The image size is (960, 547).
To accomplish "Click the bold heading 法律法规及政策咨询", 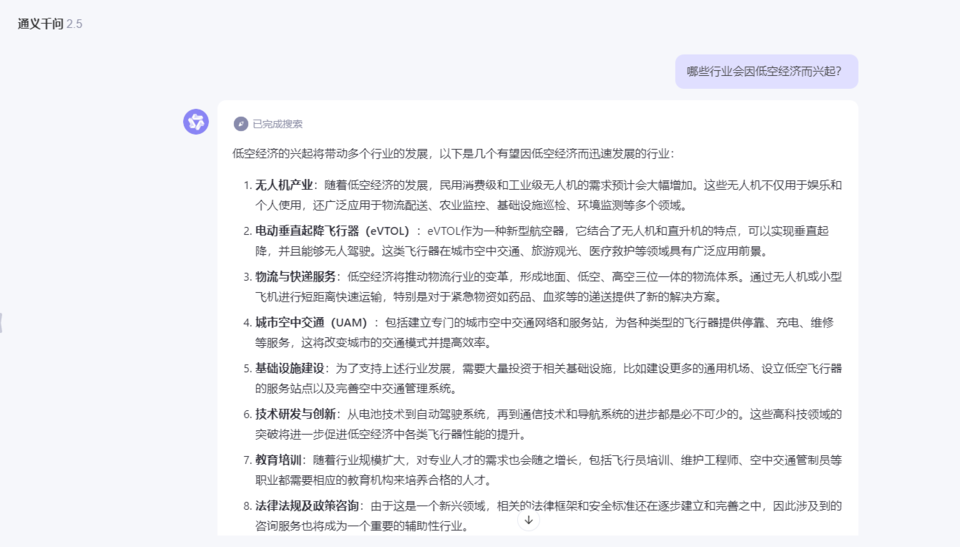I will tap(307, 506).
